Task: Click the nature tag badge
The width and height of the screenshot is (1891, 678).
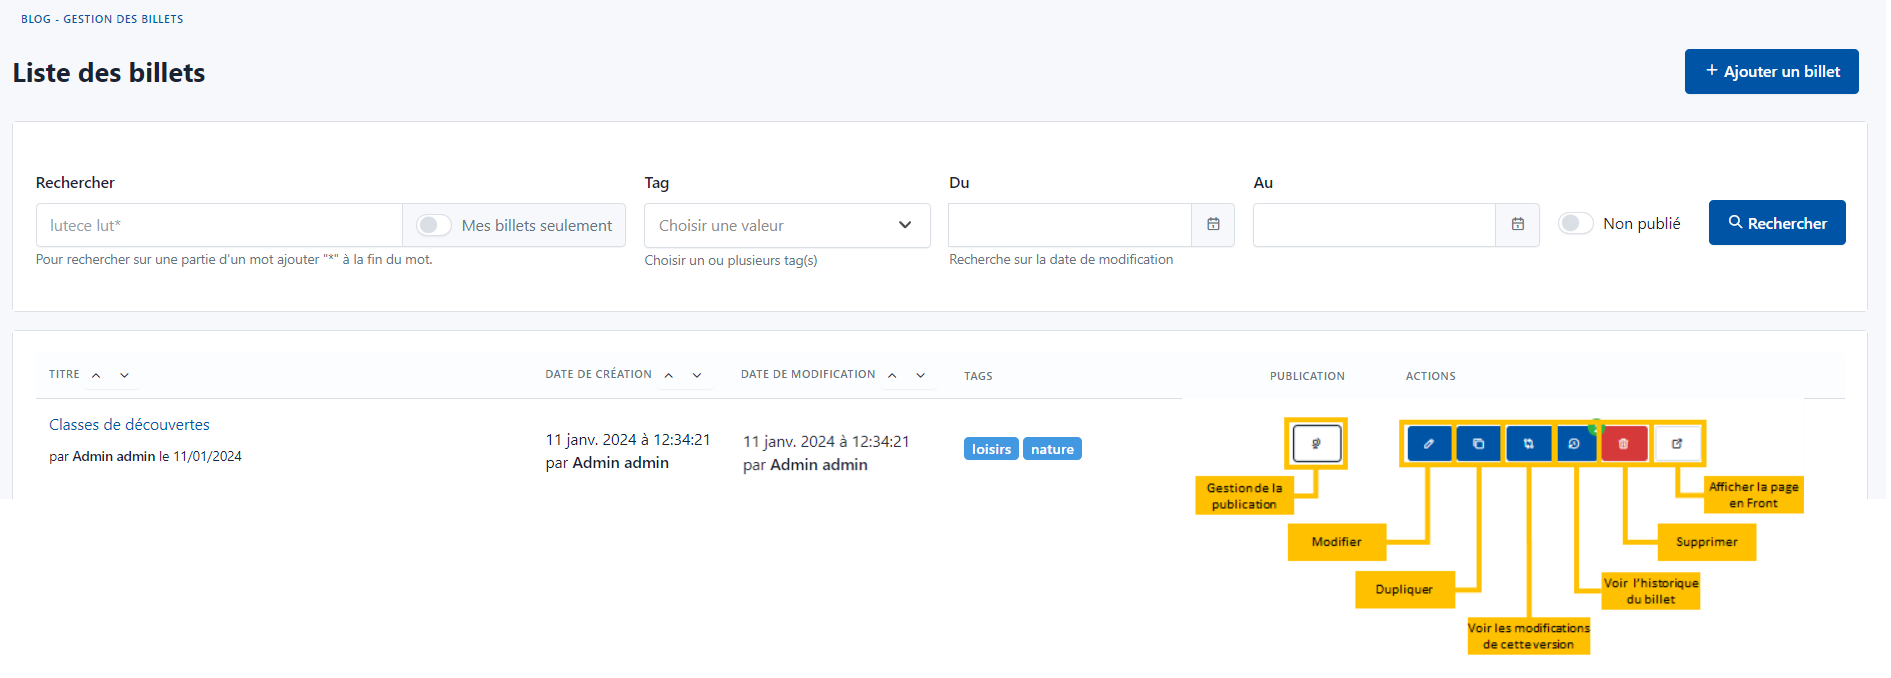Action: pyautogui.click(x=1052, y=449)
